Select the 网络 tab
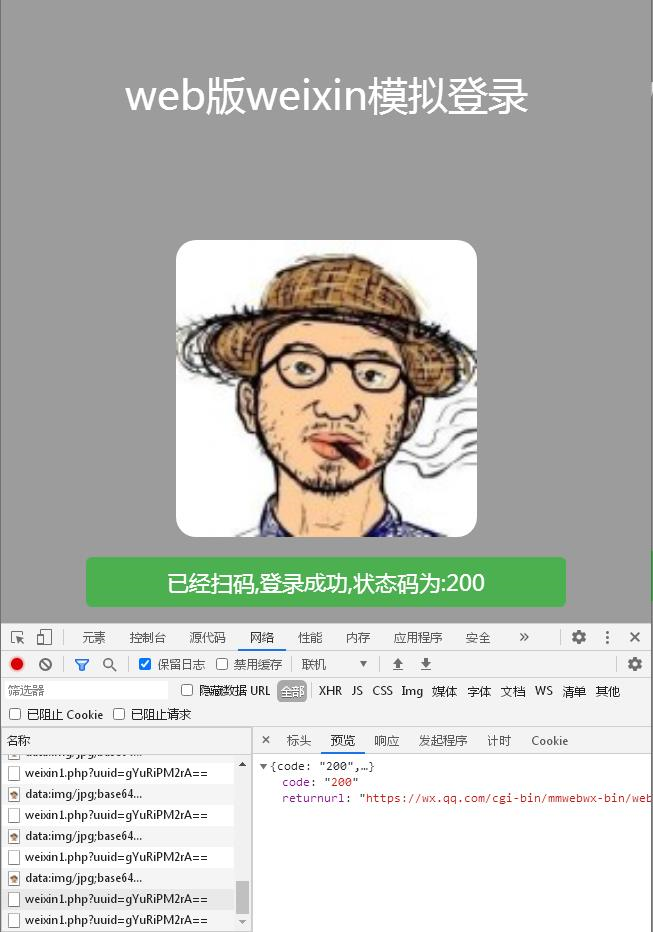The width and height of the screenshot is (653, 932). click(262, 638)
